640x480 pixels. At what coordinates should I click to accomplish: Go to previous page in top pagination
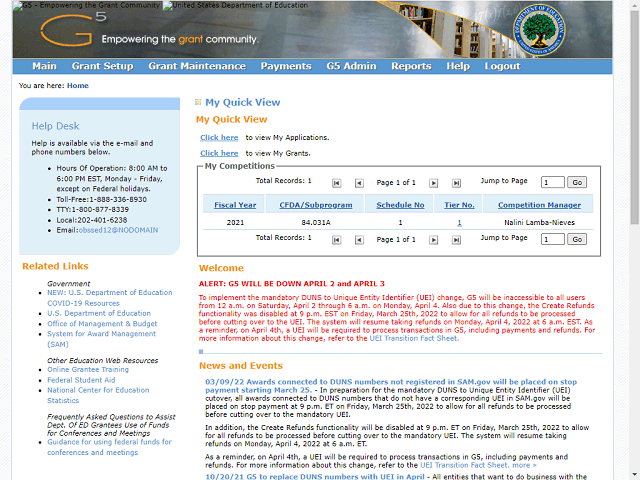click(359, 183)
